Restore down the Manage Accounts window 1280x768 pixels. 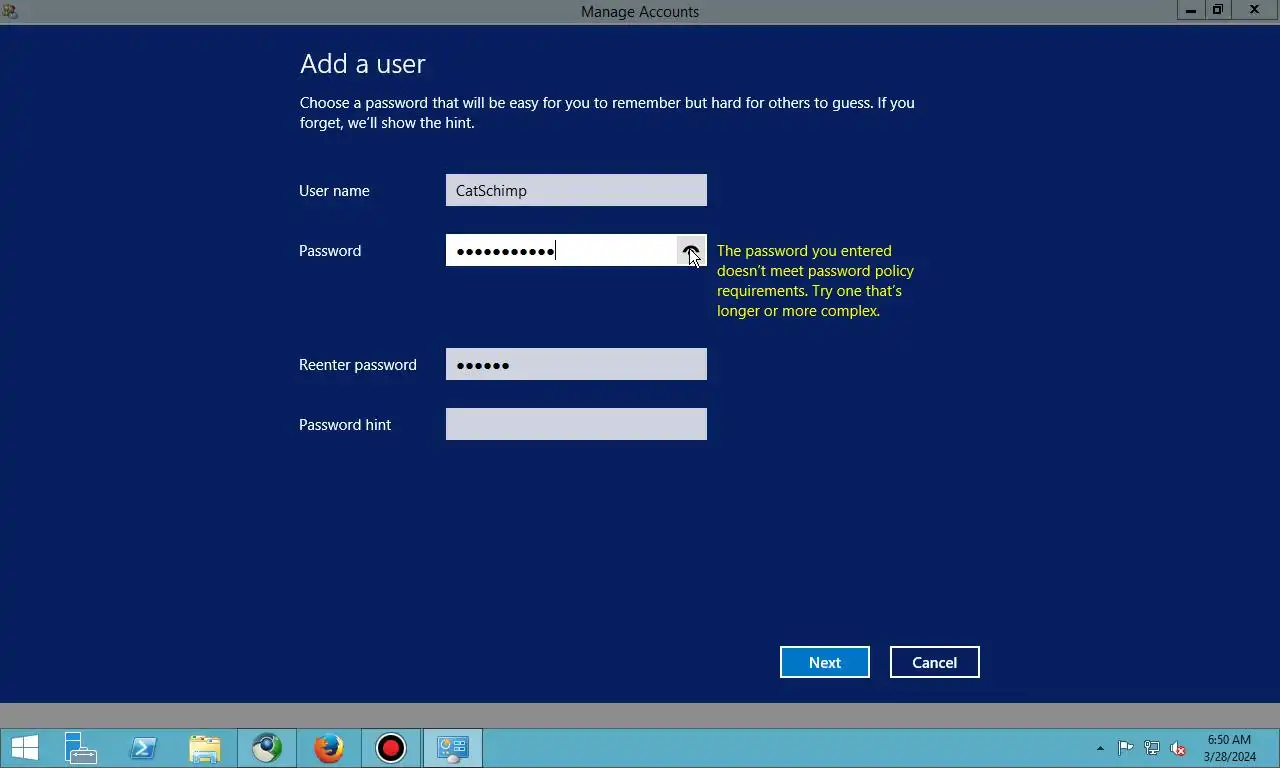tap(1218, 10)
